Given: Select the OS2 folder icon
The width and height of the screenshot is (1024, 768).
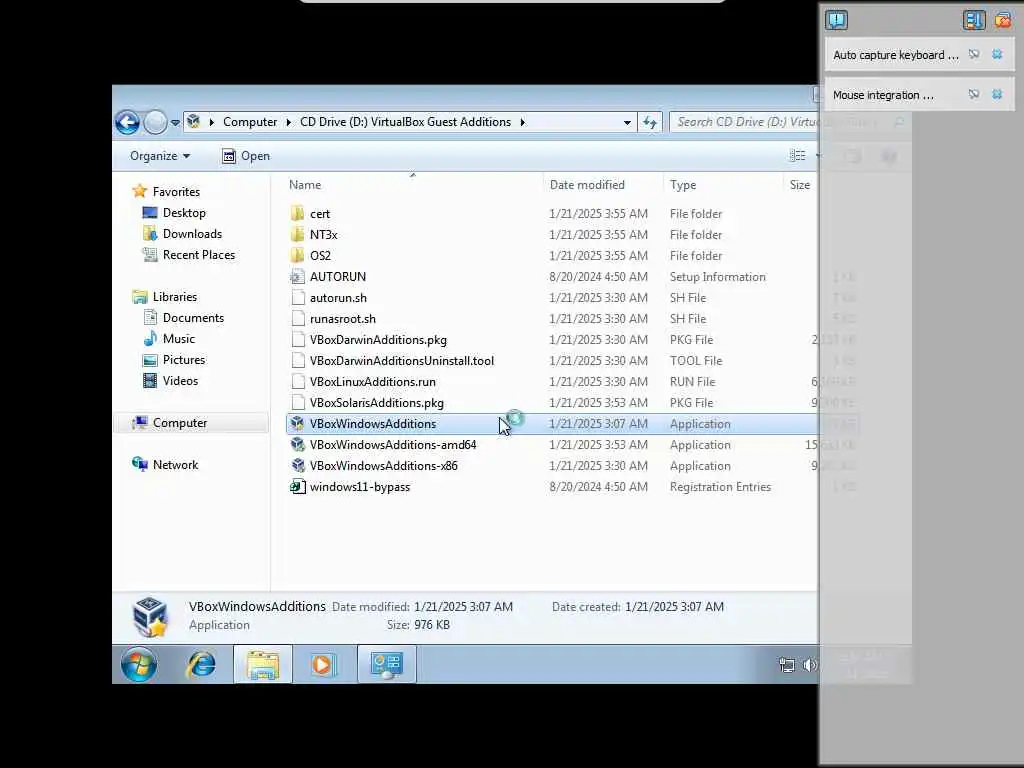Looking at the screenshot, I should point(298,255).
